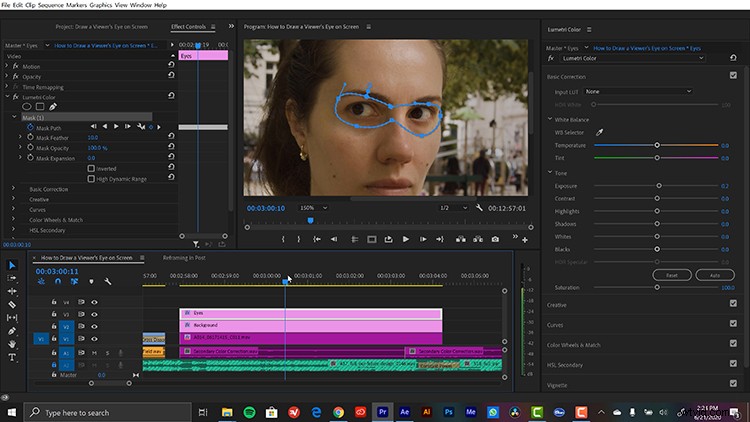Image resolution: width=750 pixels, height=422 pixels.
Task: Open Spotify from taskbar
Action: click(x=249, y=412)
